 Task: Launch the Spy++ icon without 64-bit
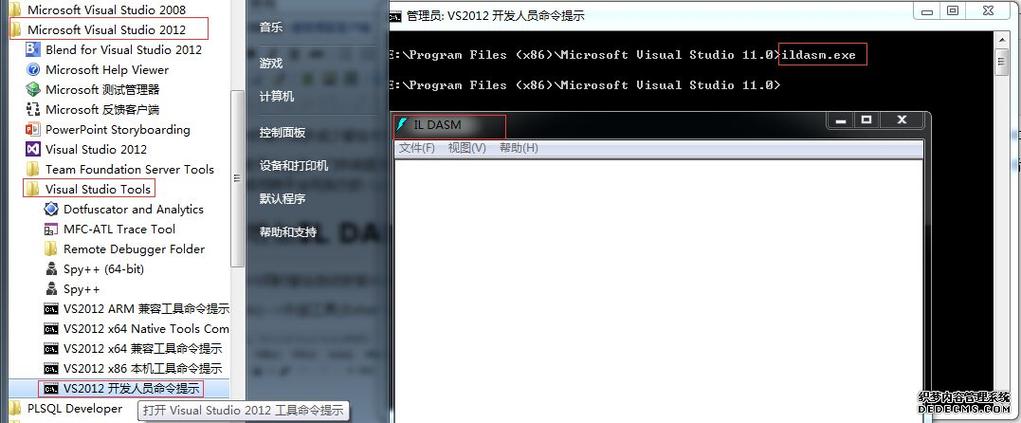pyautogui.click(x=51, y=289)
